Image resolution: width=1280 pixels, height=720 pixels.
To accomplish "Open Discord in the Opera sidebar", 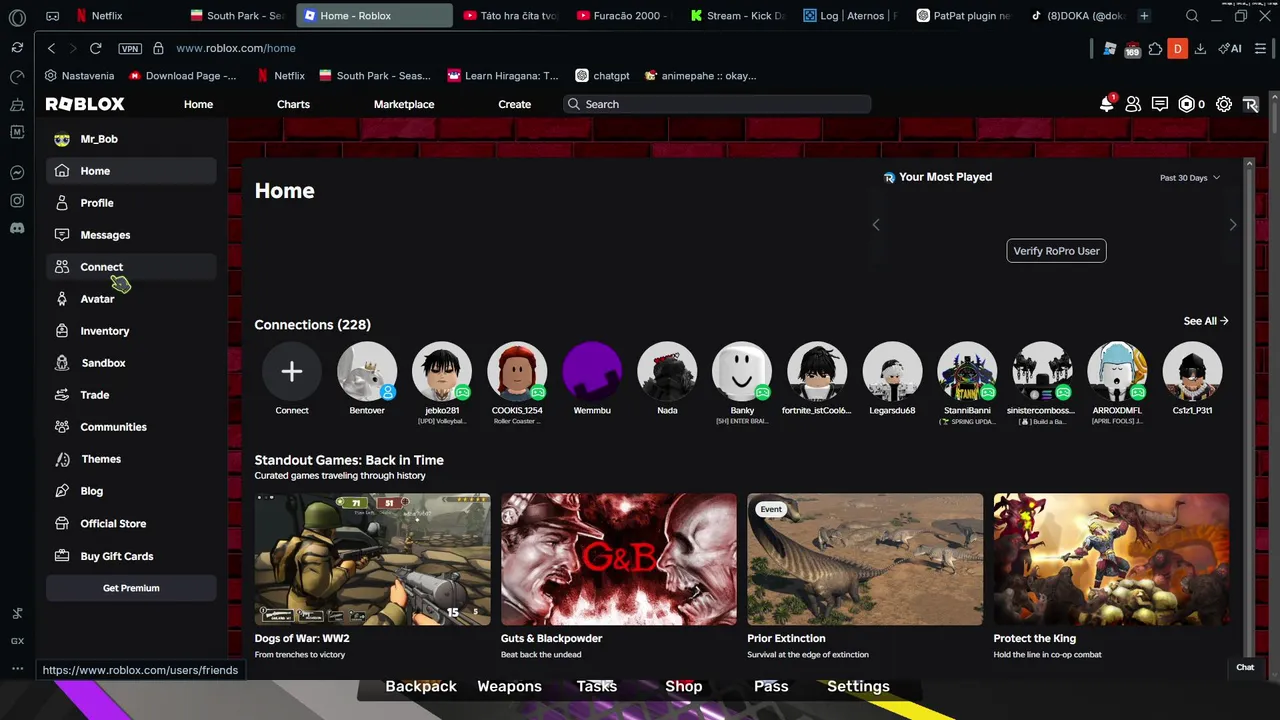I will pos(17,228).
